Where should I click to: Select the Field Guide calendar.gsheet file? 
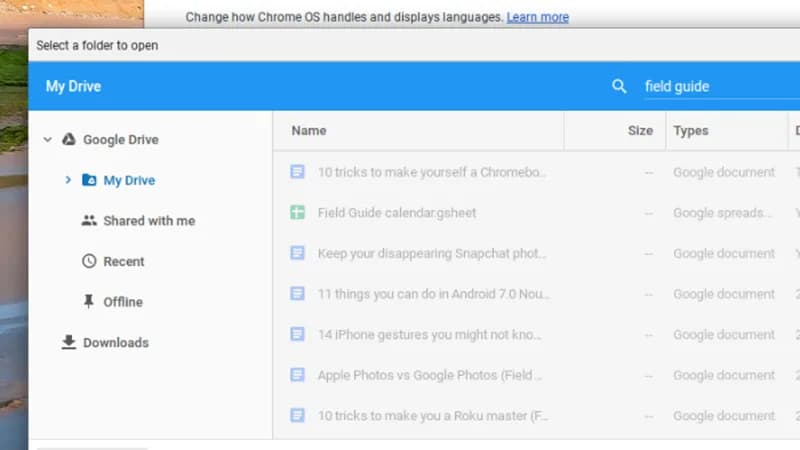pos(397,213)
